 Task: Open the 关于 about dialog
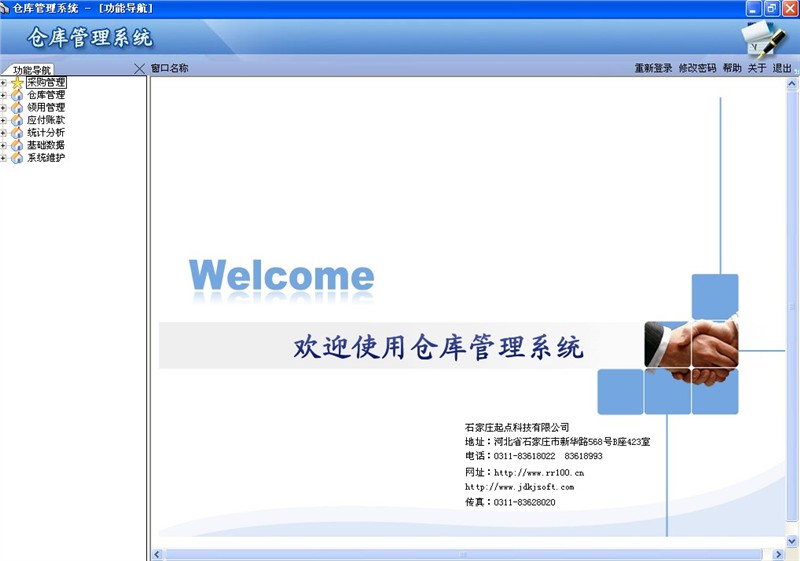[x=757, y=68]
